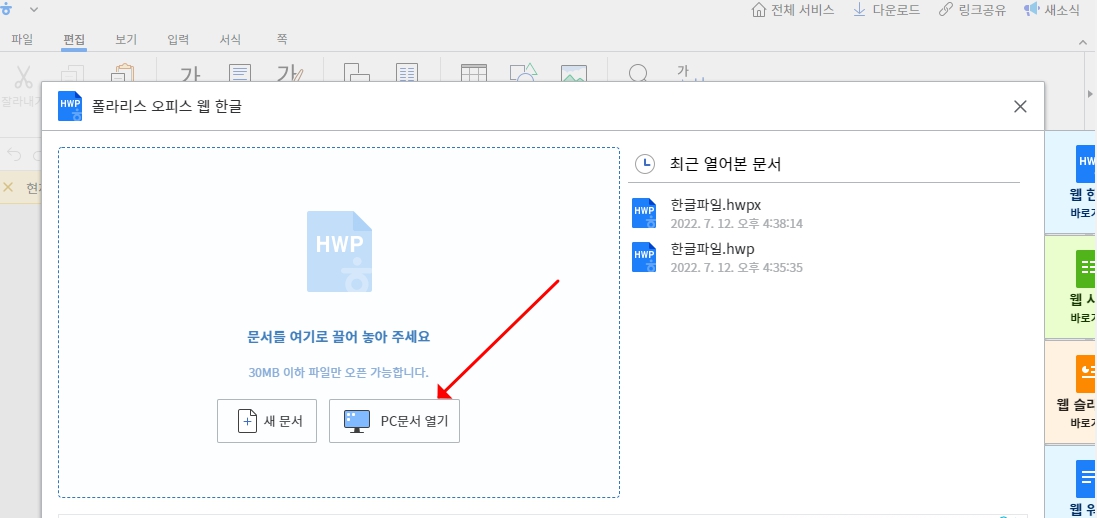Click the multi-column page icon
This screenshot has width=1097, height=518.
coord(406,74)
